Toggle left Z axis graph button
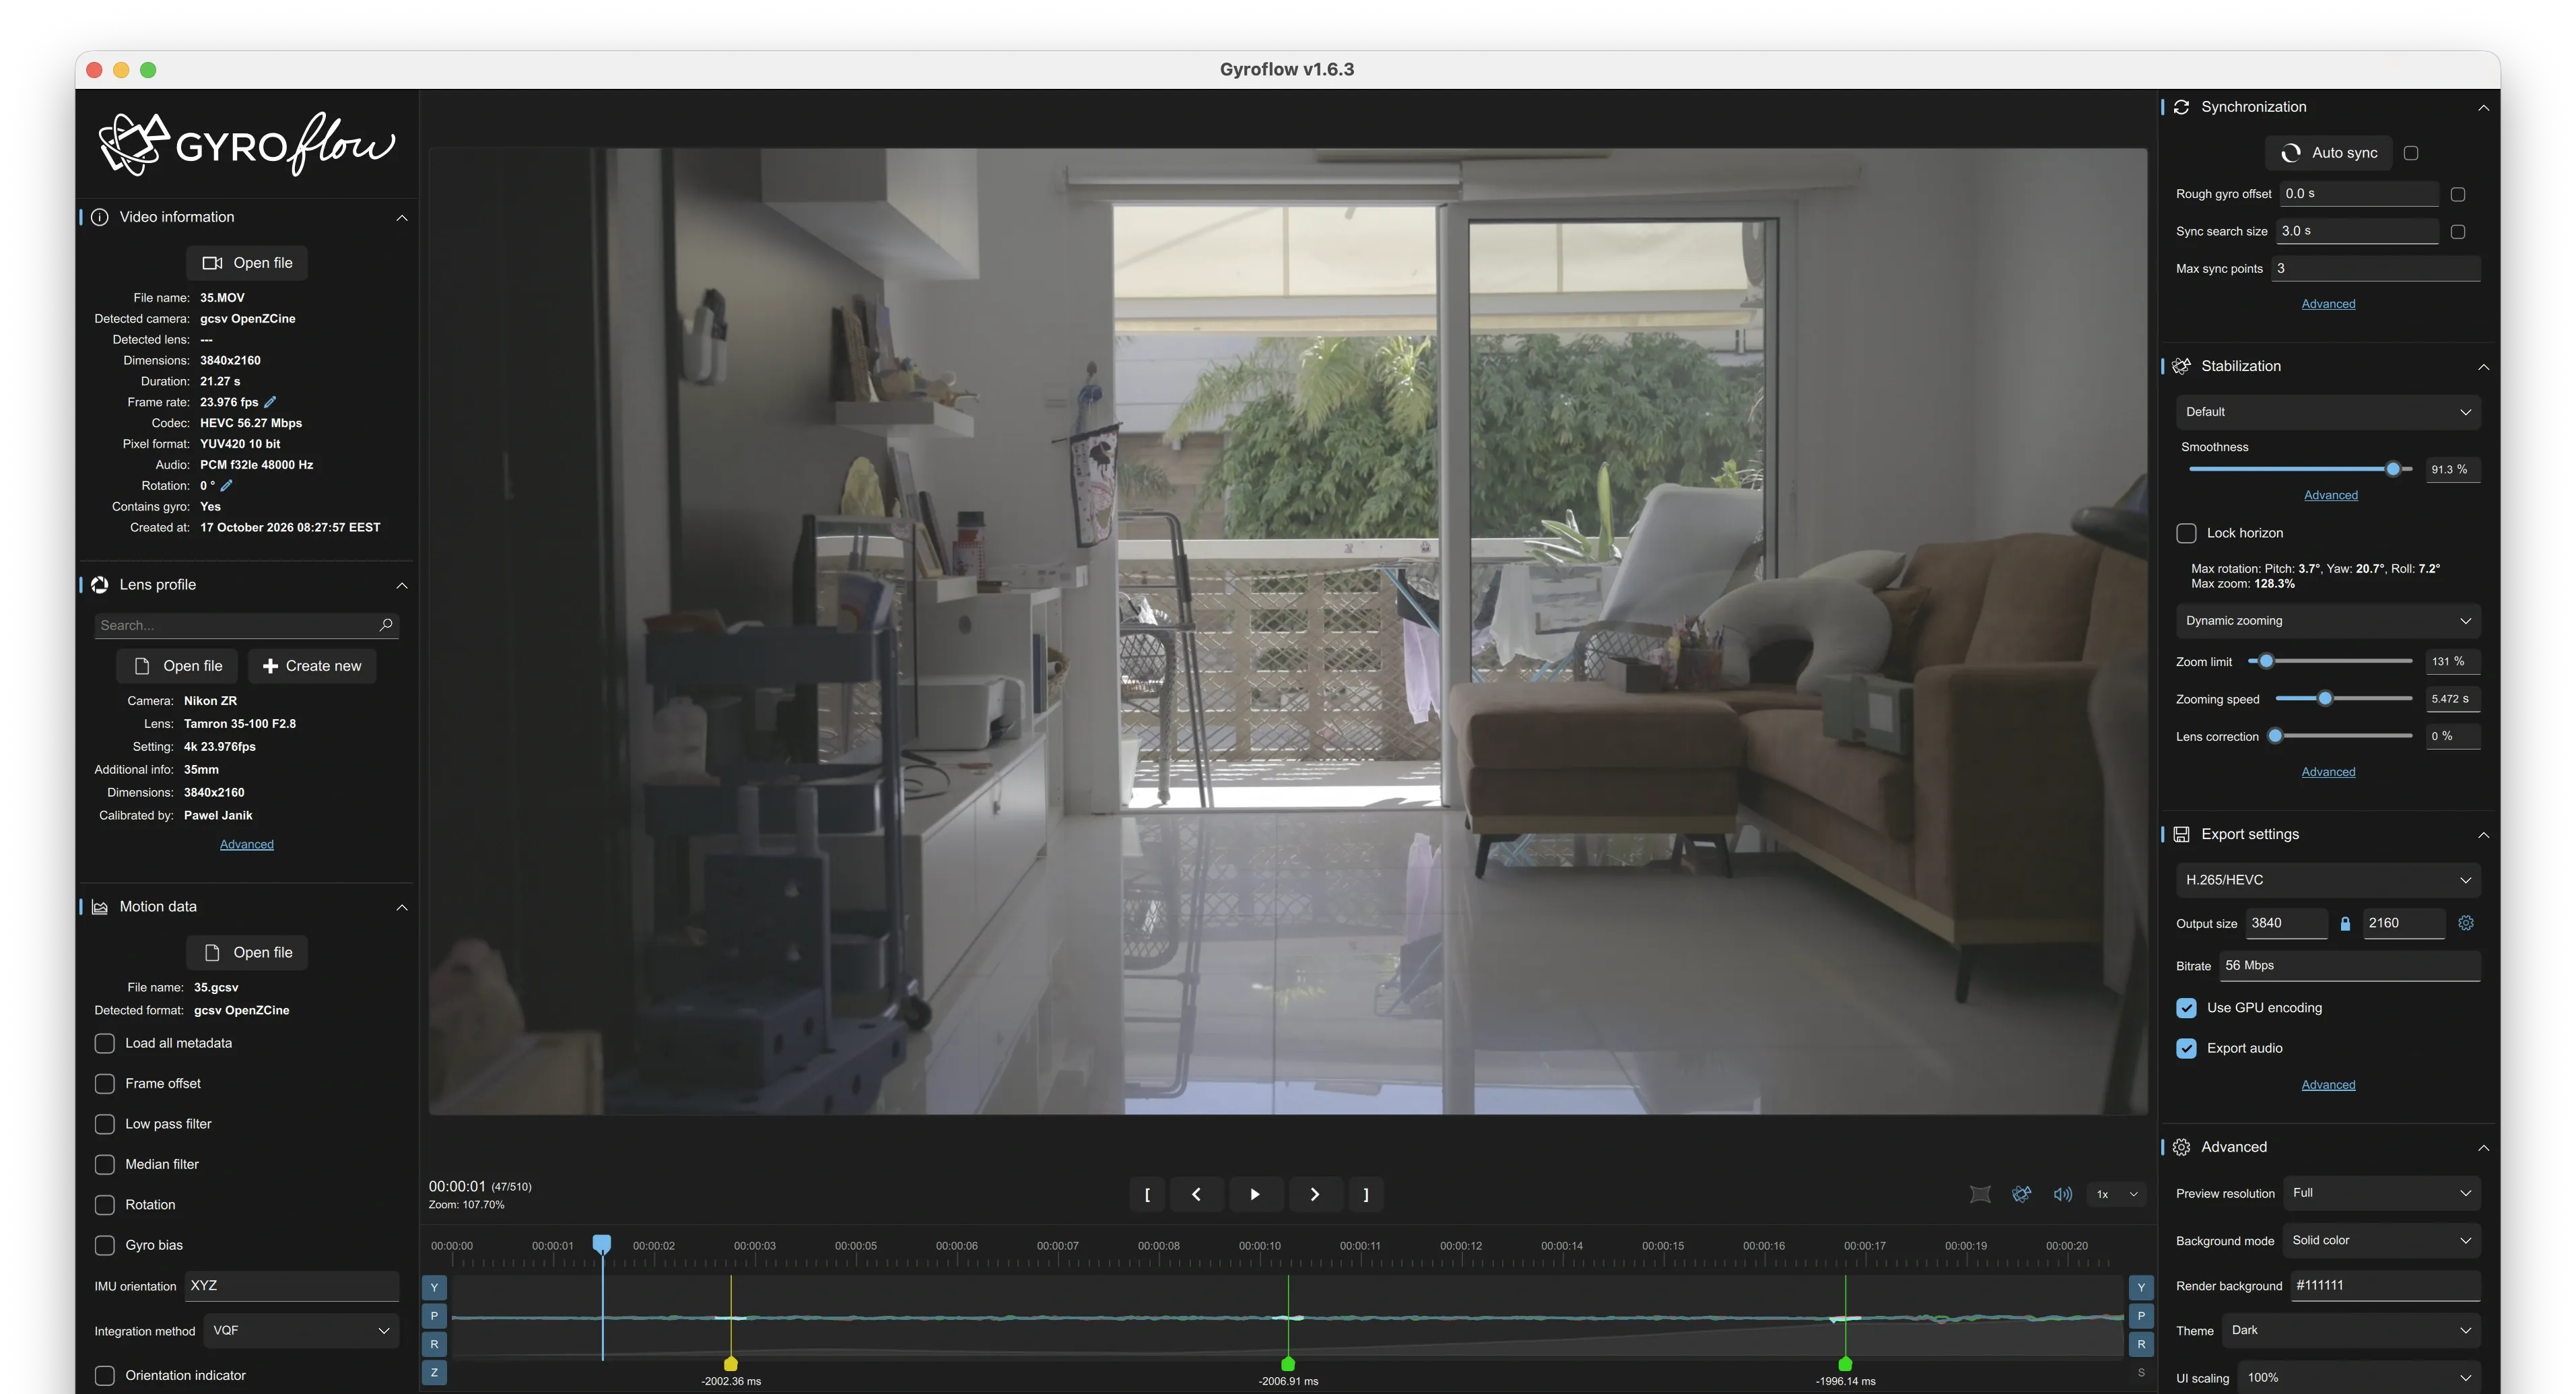The height and width of the screenshot is (1394, 2576). coord(434,1373)
